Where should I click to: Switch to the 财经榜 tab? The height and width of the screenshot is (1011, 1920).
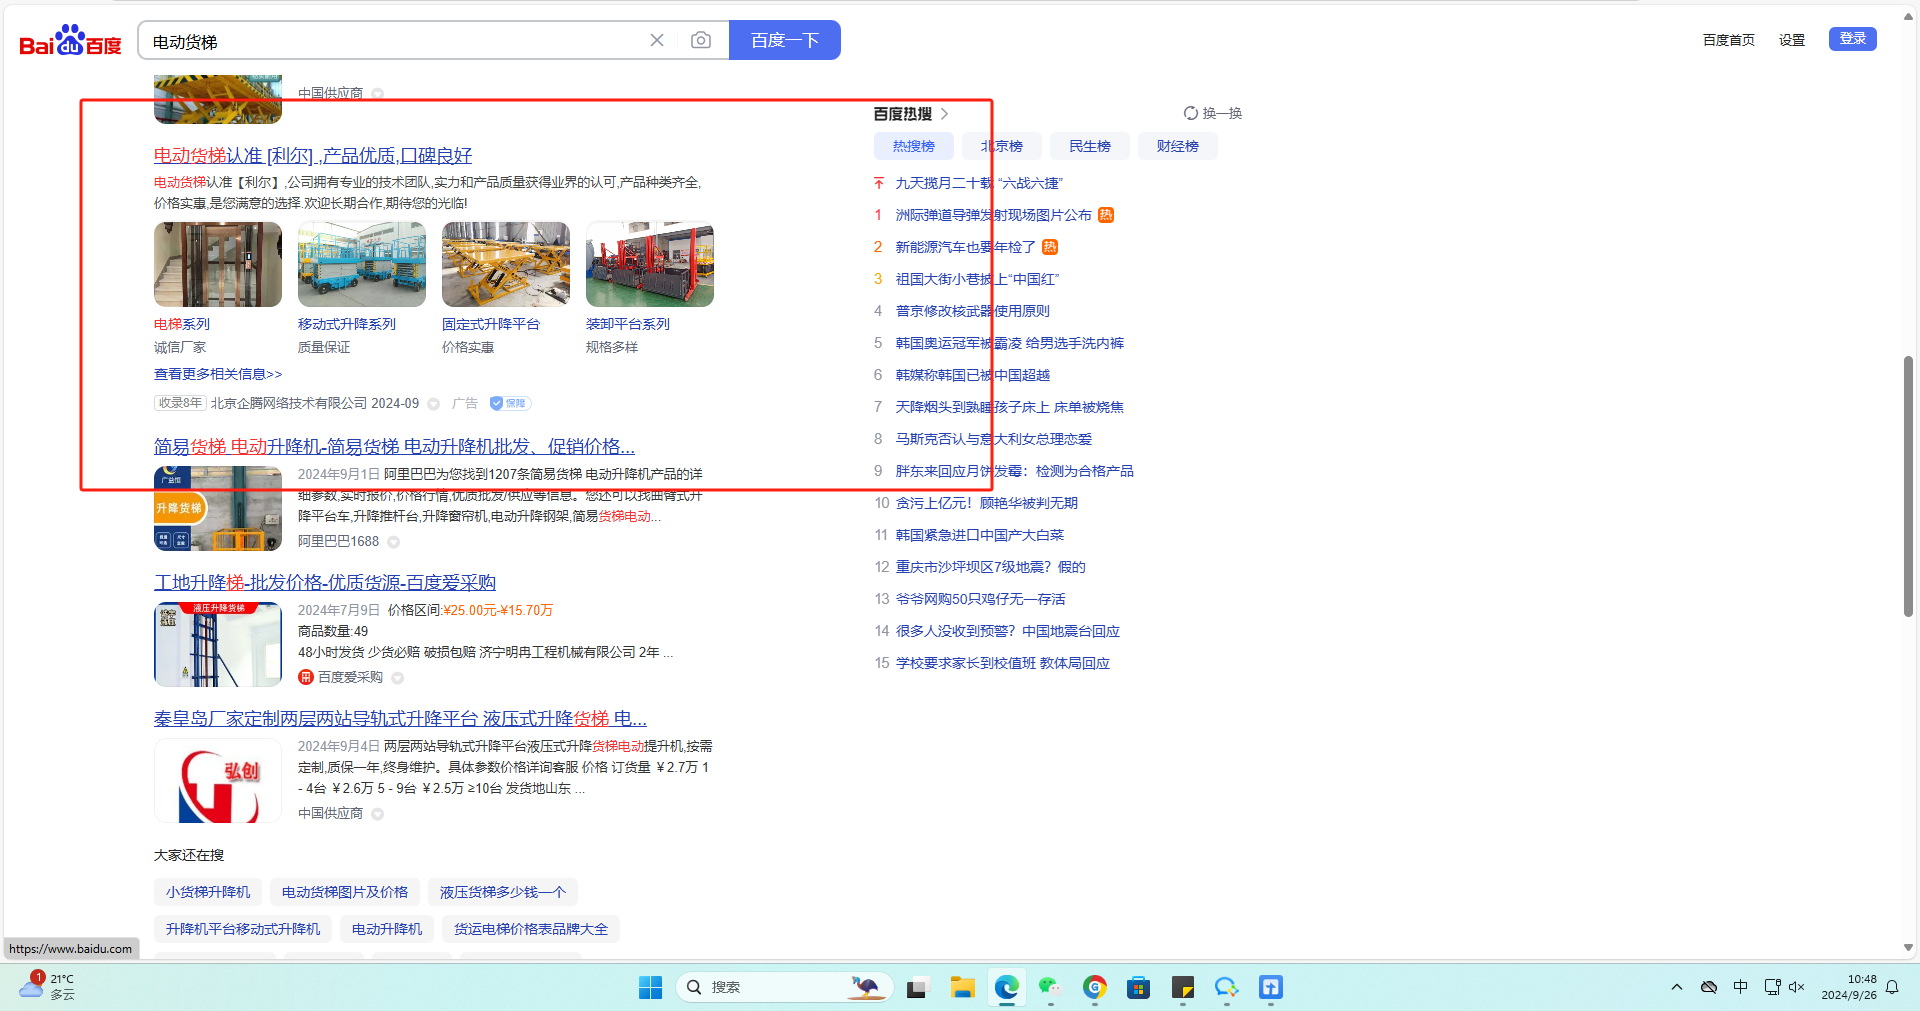click(x=1177, y=146)
